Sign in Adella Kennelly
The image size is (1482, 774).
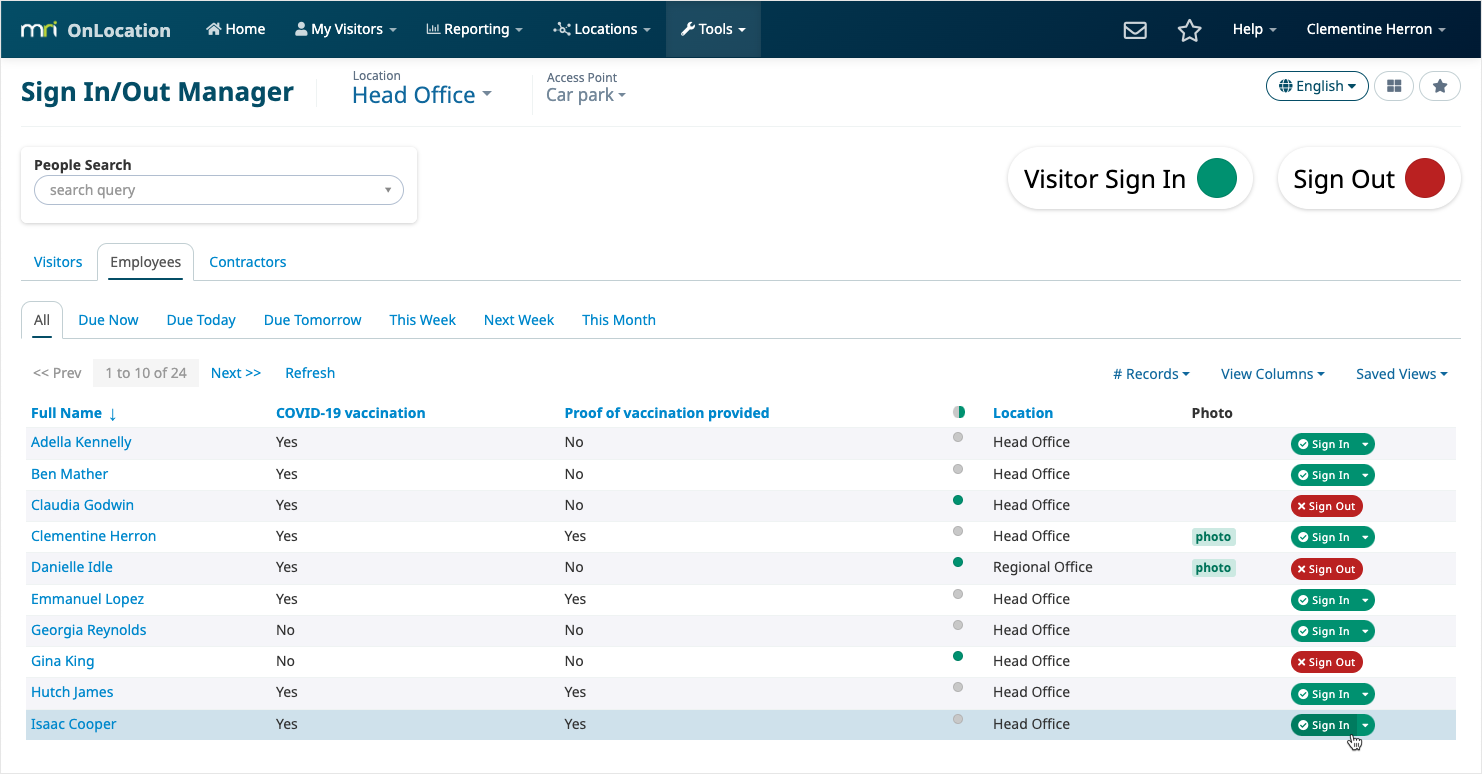pos(1324,444)
